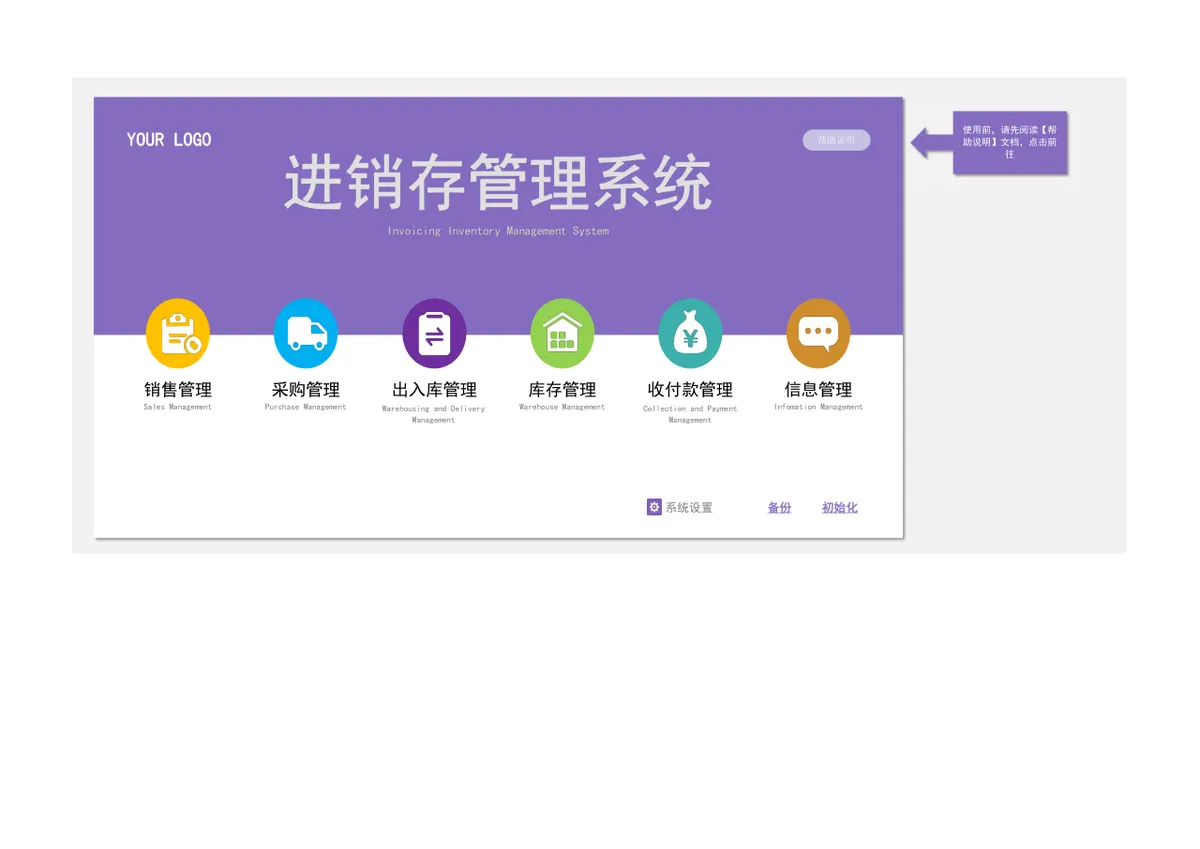The image size is (1200, 849).
Task: Click the Warehousing and Delivery Management caption
Action: (434, 414)
